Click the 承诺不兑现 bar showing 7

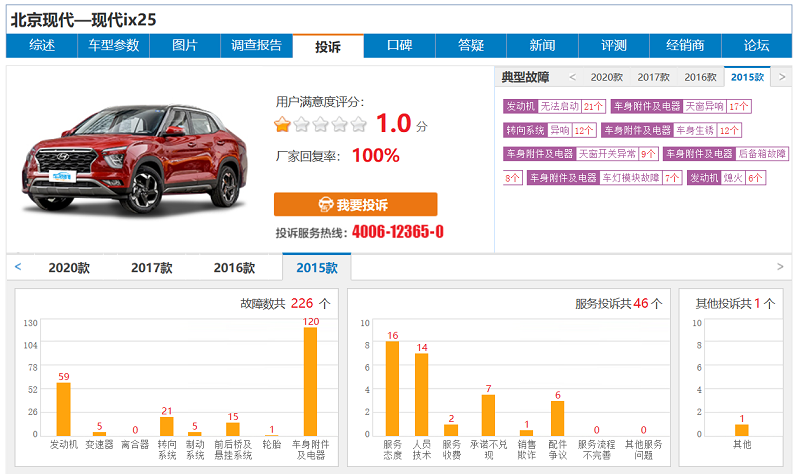[488, 415]
